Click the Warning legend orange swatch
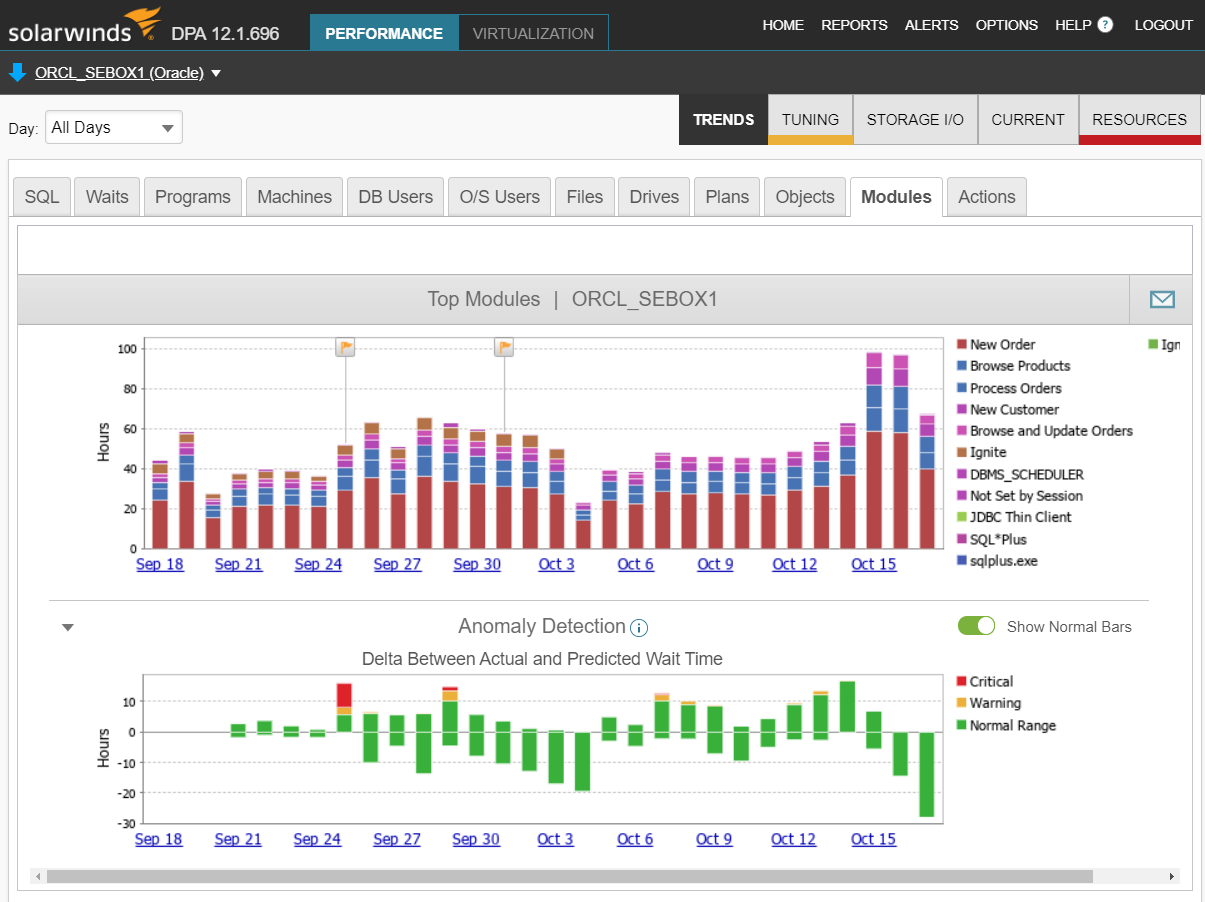The image size is (1205, 902). click(x=961, y=703)
